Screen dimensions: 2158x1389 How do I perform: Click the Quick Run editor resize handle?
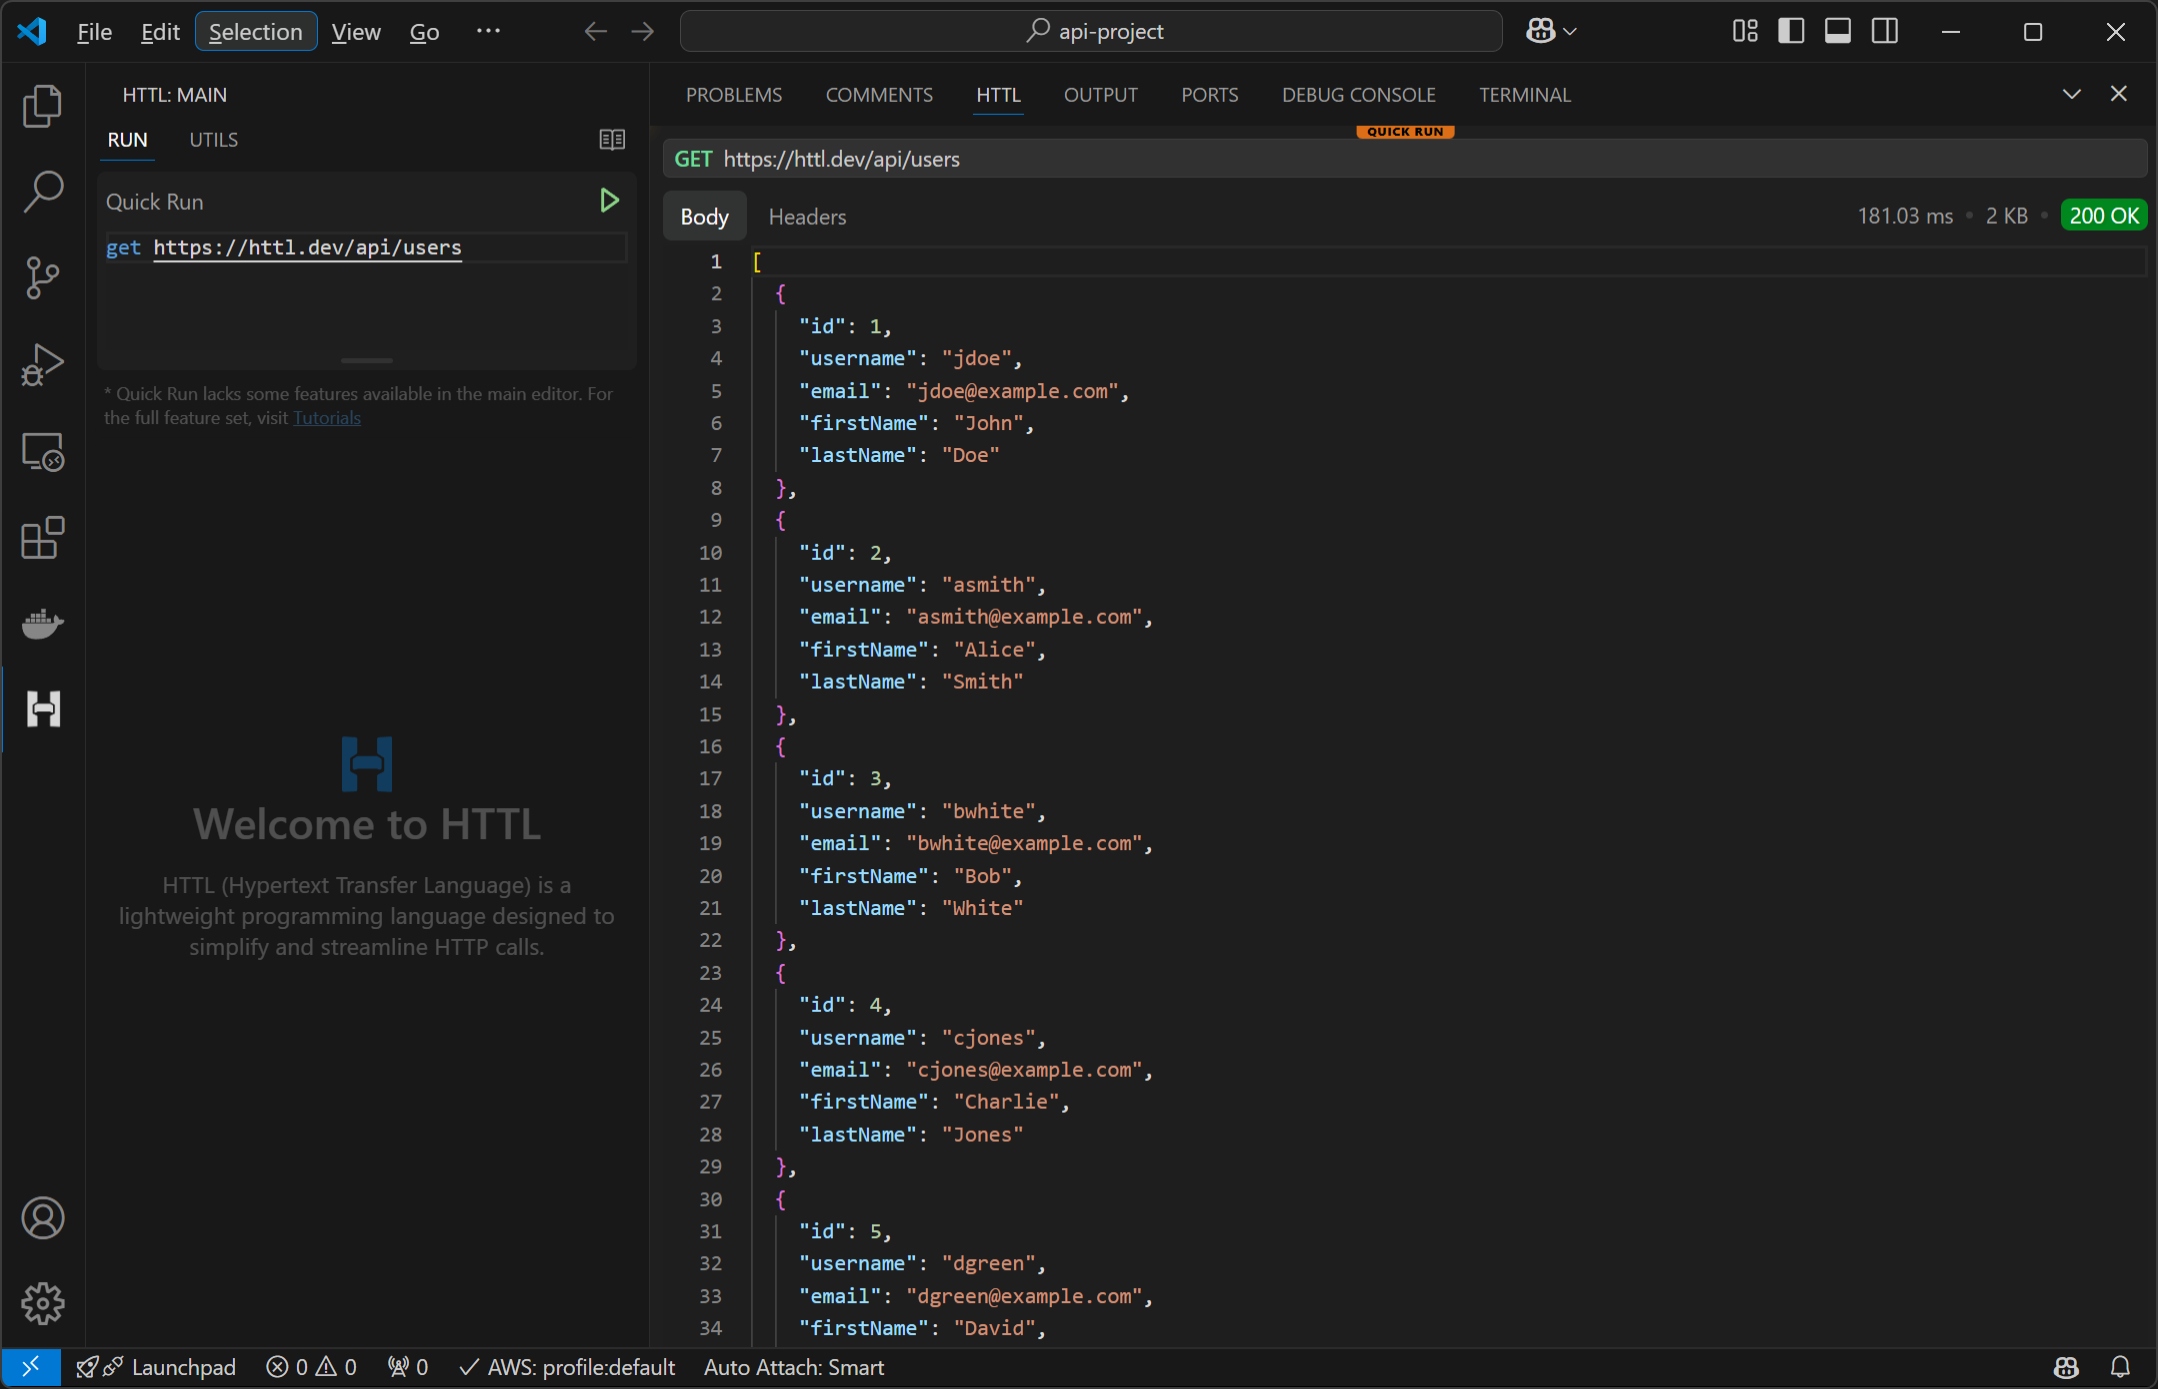click(367, 361)
